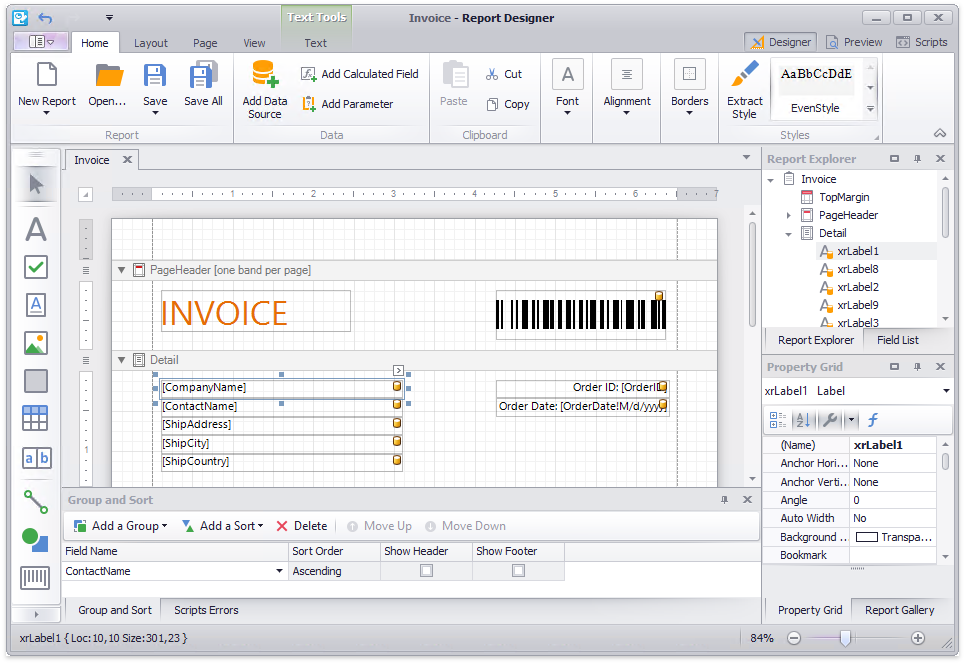Select the Panel control tool
965x664 pixels.
[36, 381]
